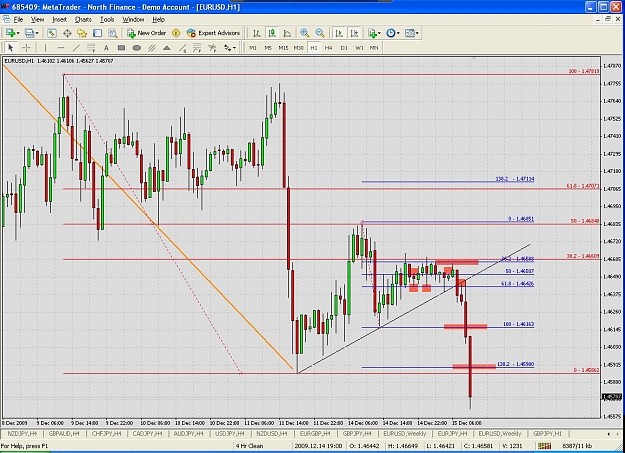Click the New Order button

[x=146, y=33]
